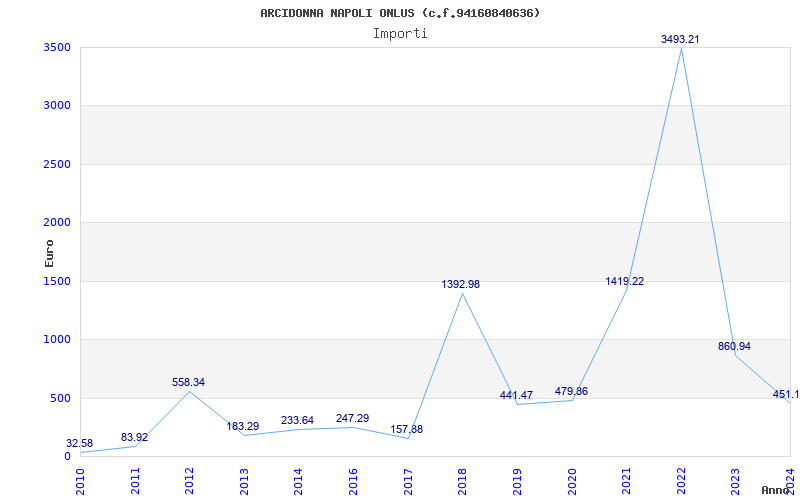Select the 2000 y-axis tick label
The height and width of the screenshot is (500, 800).
pos(57,222)
